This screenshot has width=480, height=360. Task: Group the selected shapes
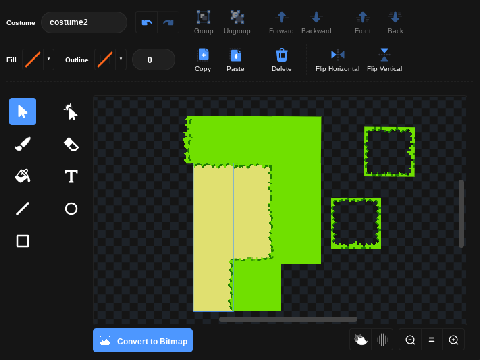pyautogui.click(x=203, y=22)
